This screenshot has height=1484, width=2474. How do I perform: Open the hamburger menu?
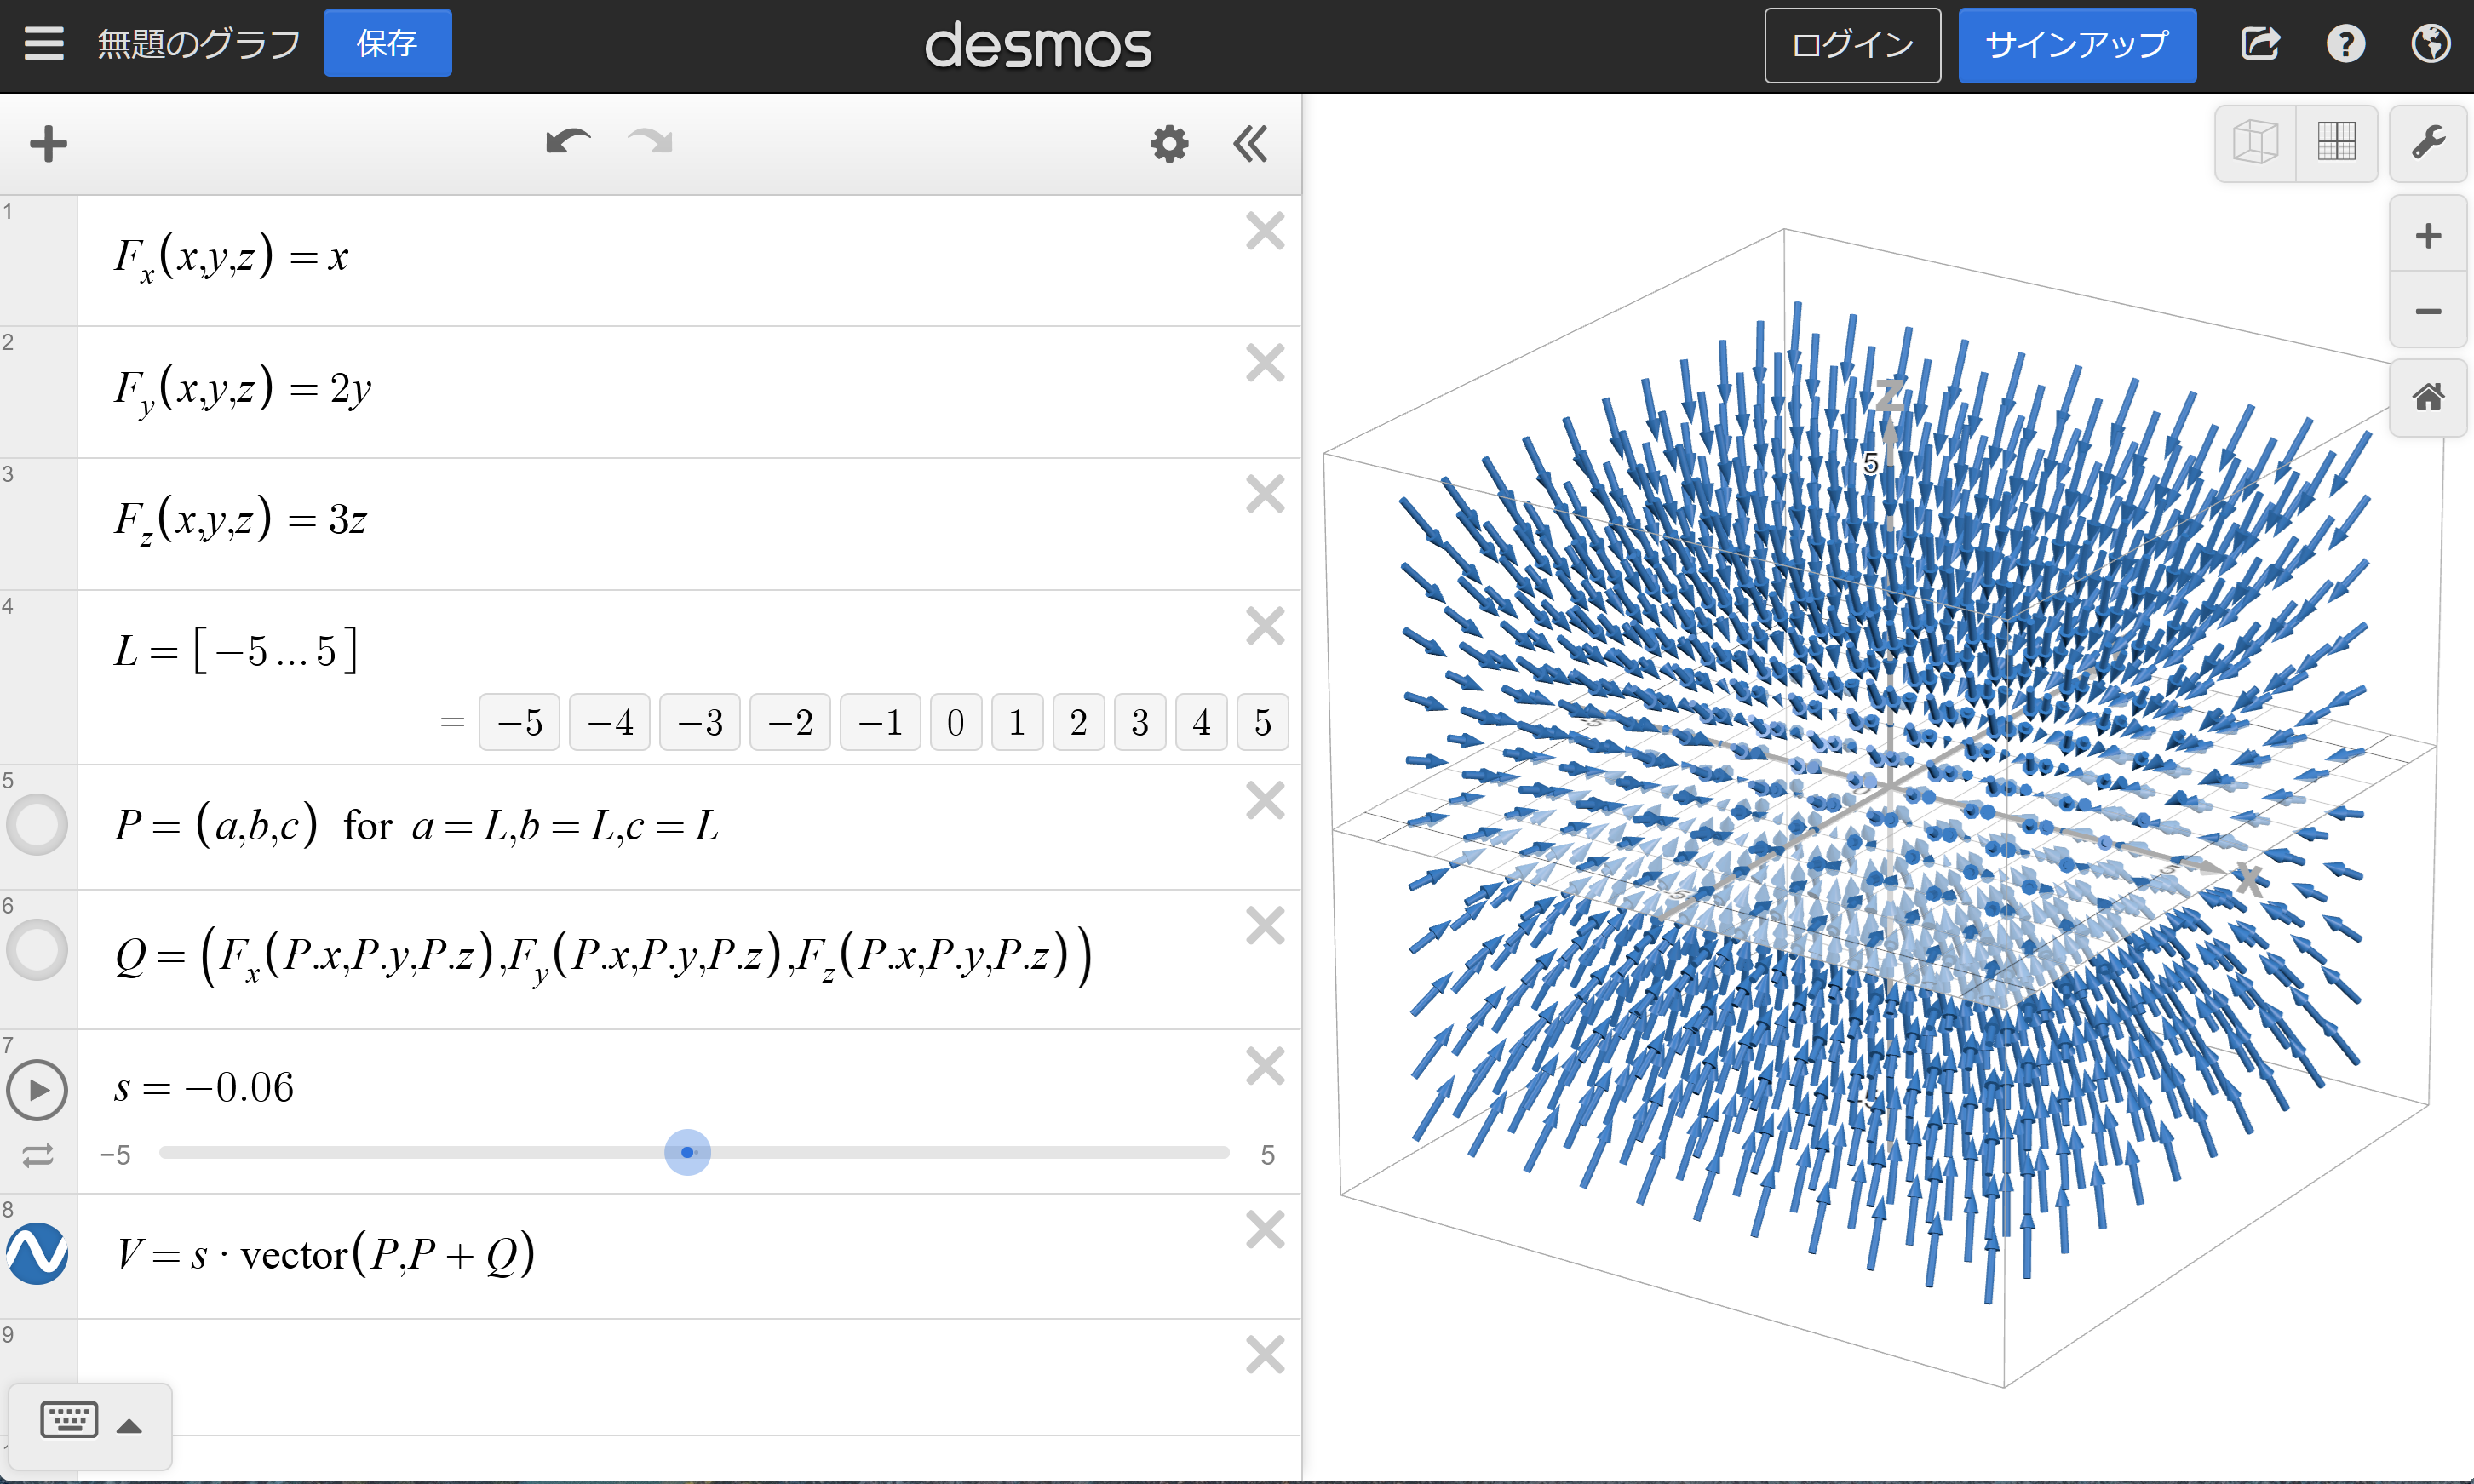pos(44,44)
